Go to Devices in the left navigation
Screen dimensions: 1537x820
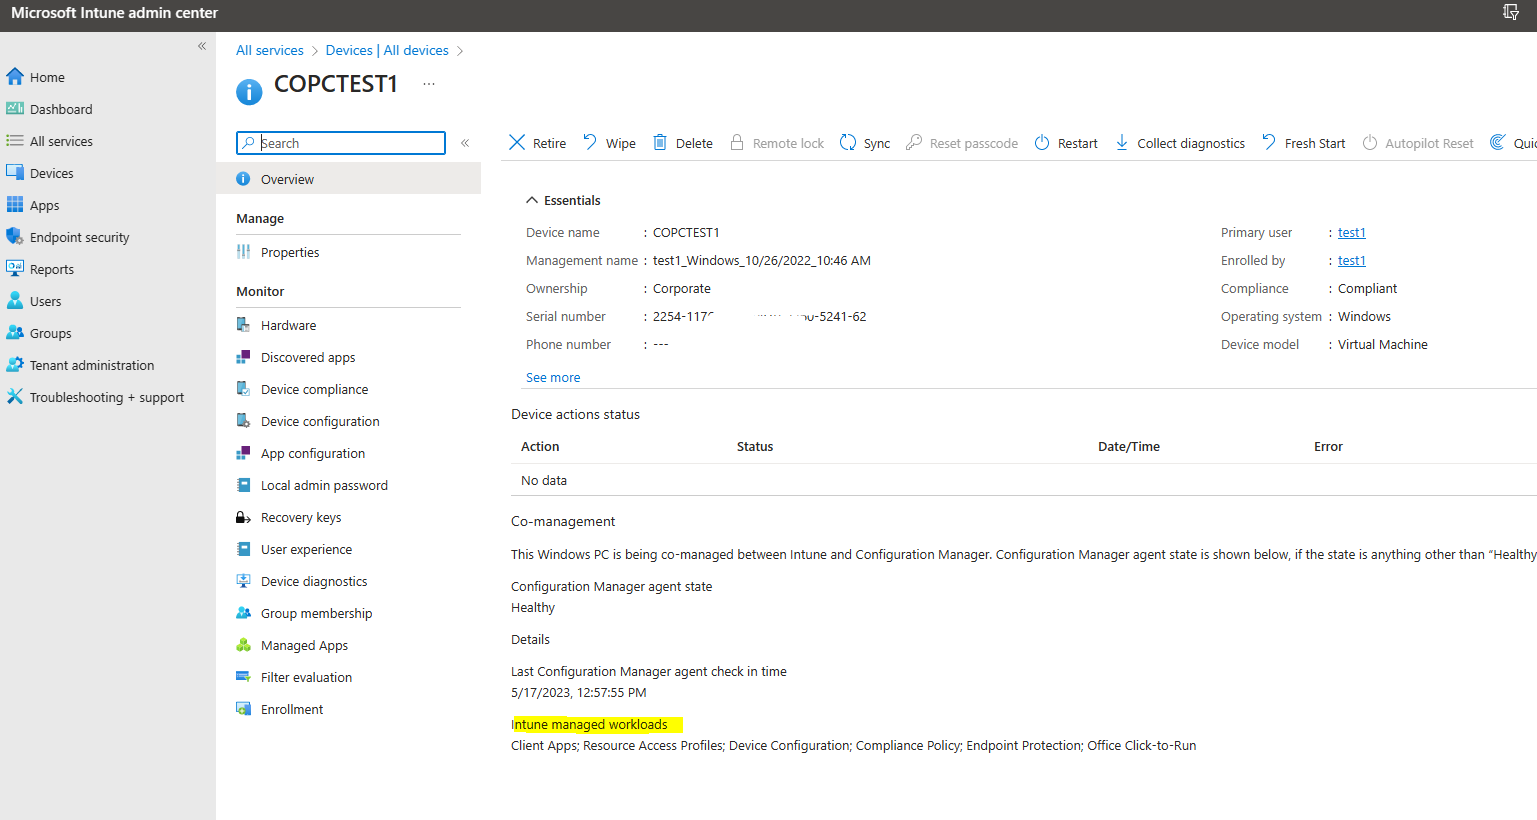(51, 173)
